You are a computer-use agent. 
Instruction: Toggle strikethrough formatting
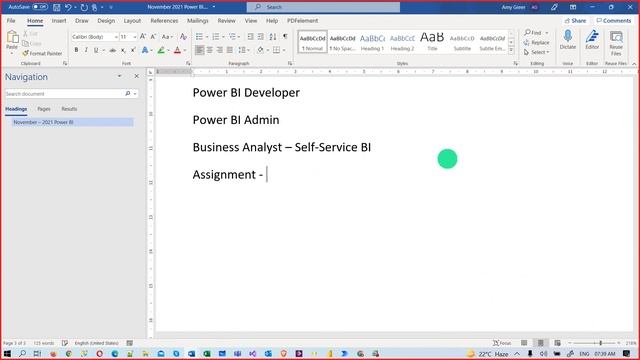pyautogui.click(x=112, y=50)
